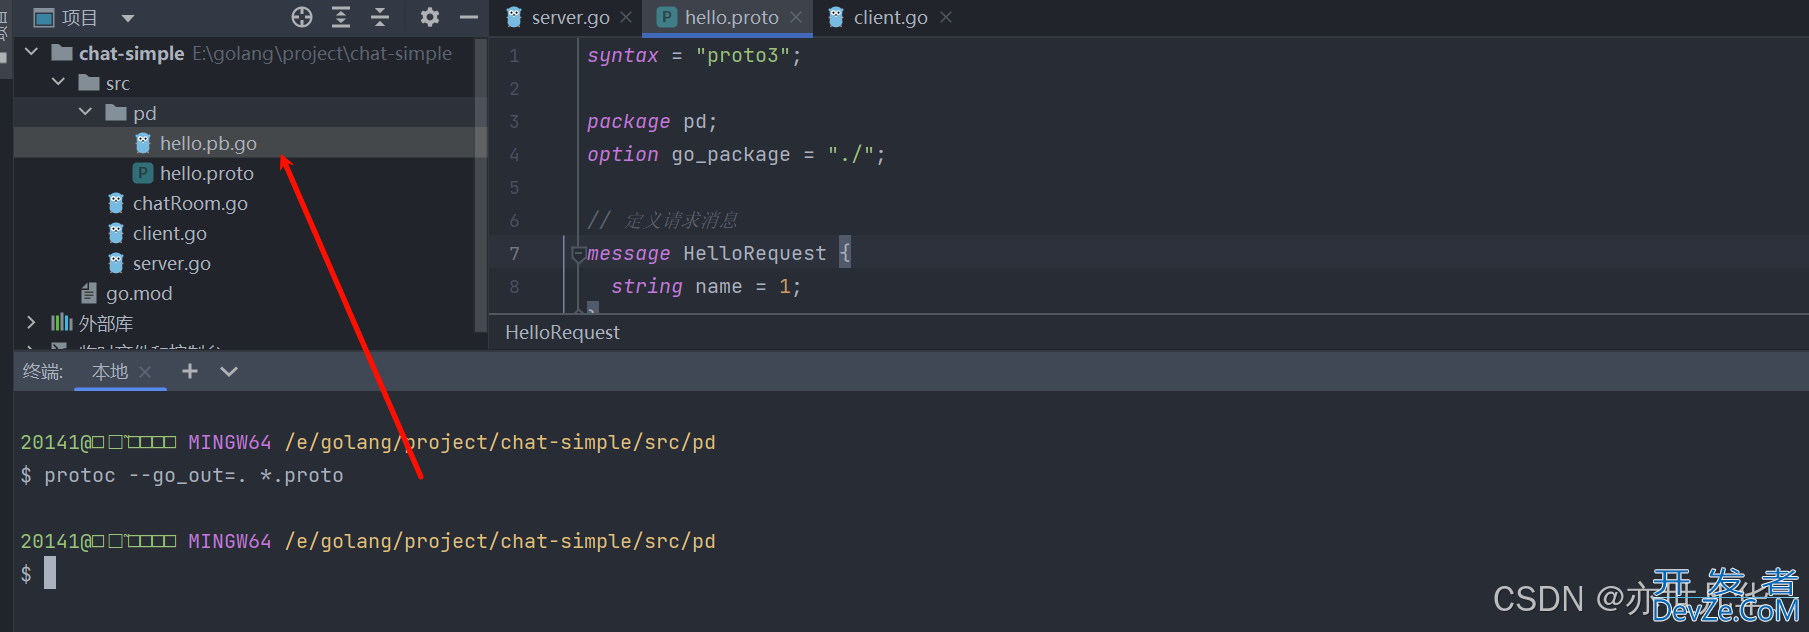Click the go.mod file icon
The height and width of the screenshot is (632, 1809).
[89, 293]
